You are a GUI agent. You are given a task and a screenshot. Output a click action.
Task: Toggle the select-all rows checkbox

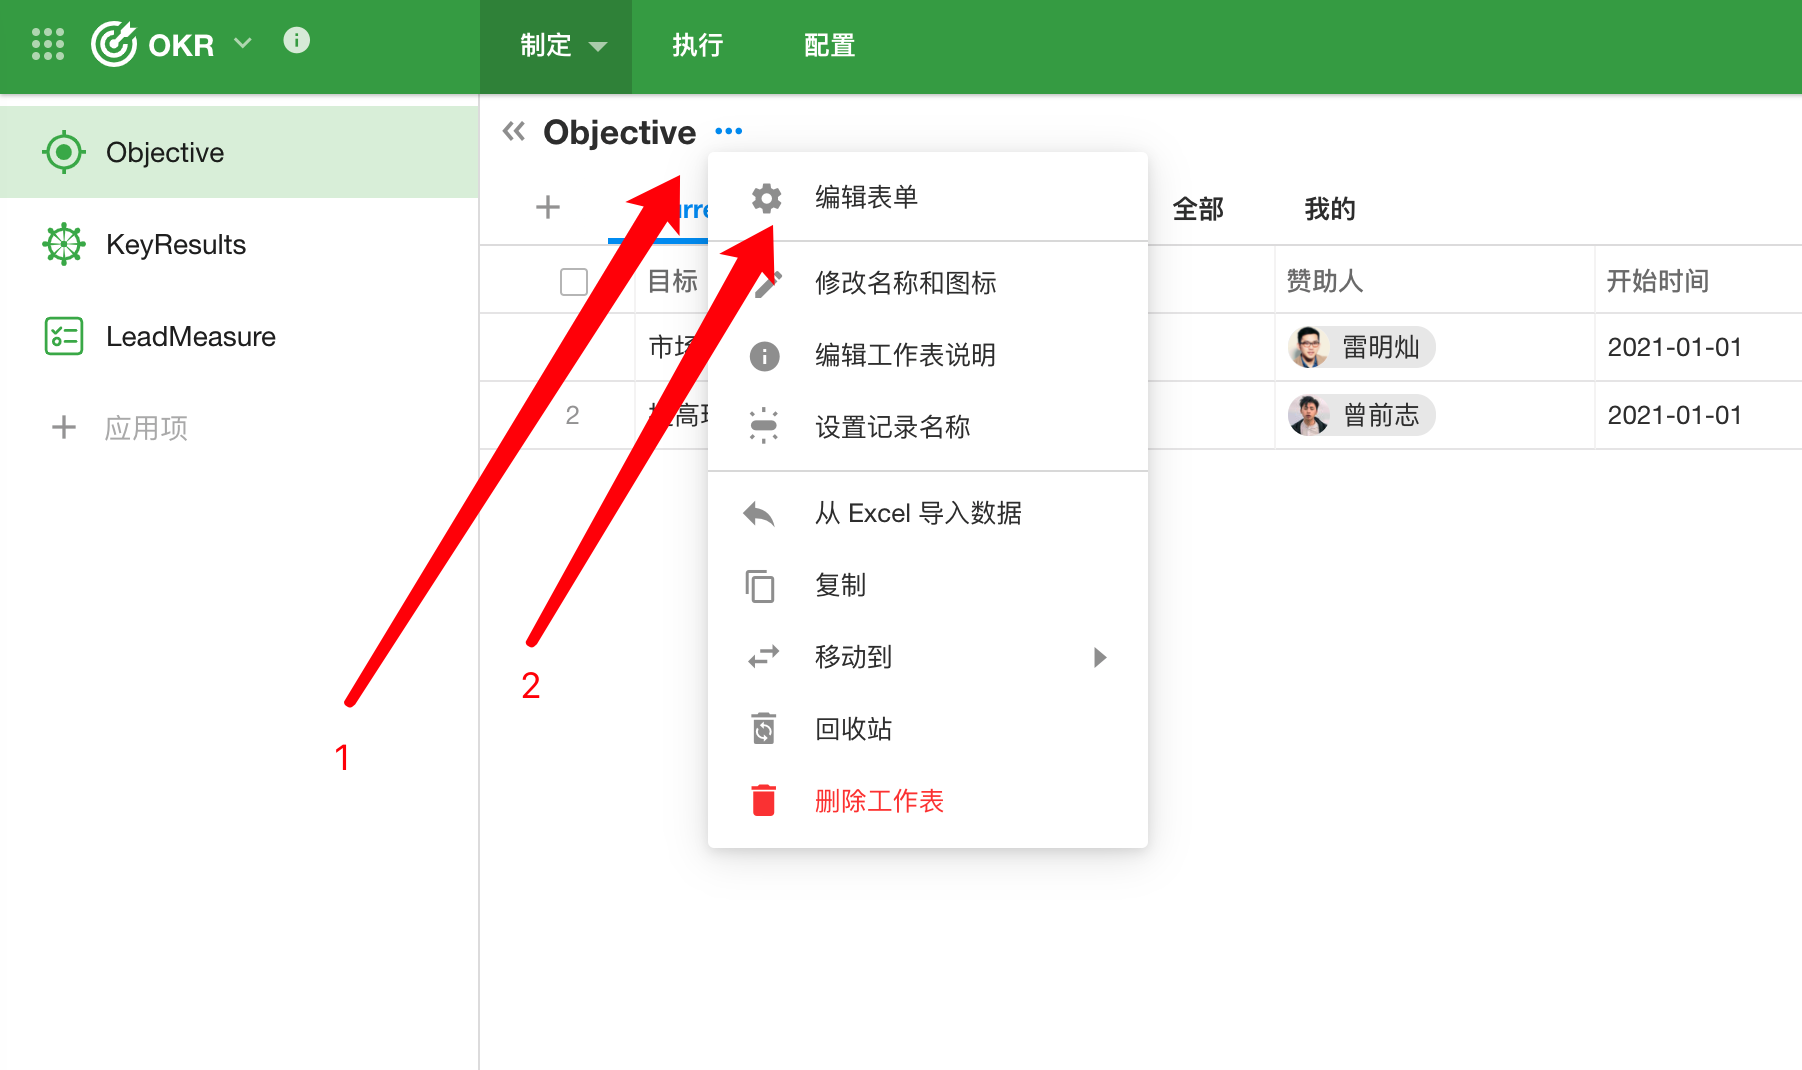(x=574, y=282)
